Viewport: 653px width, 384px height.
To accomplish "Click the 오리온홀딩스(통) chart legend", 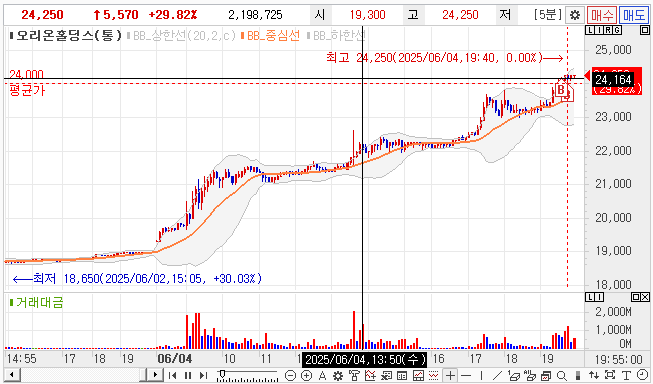I will click(x=66, y=35).
